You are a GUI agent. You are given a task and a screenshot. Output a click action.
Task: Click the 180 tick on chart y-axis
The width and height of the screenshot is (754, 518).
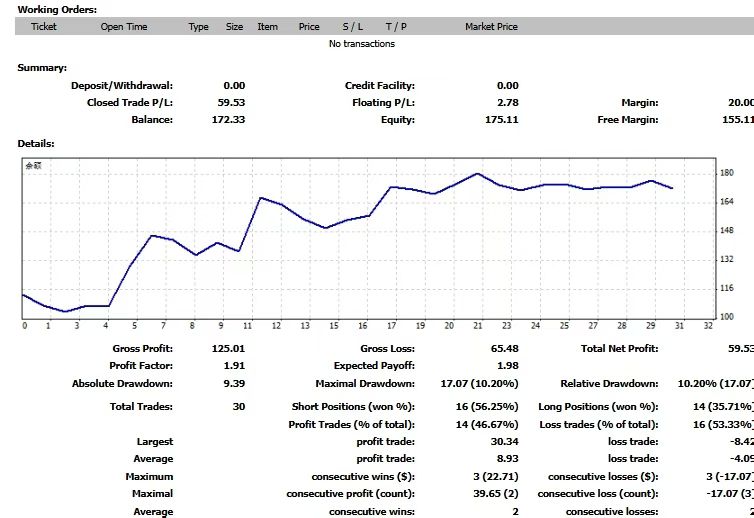click(727, 173)
